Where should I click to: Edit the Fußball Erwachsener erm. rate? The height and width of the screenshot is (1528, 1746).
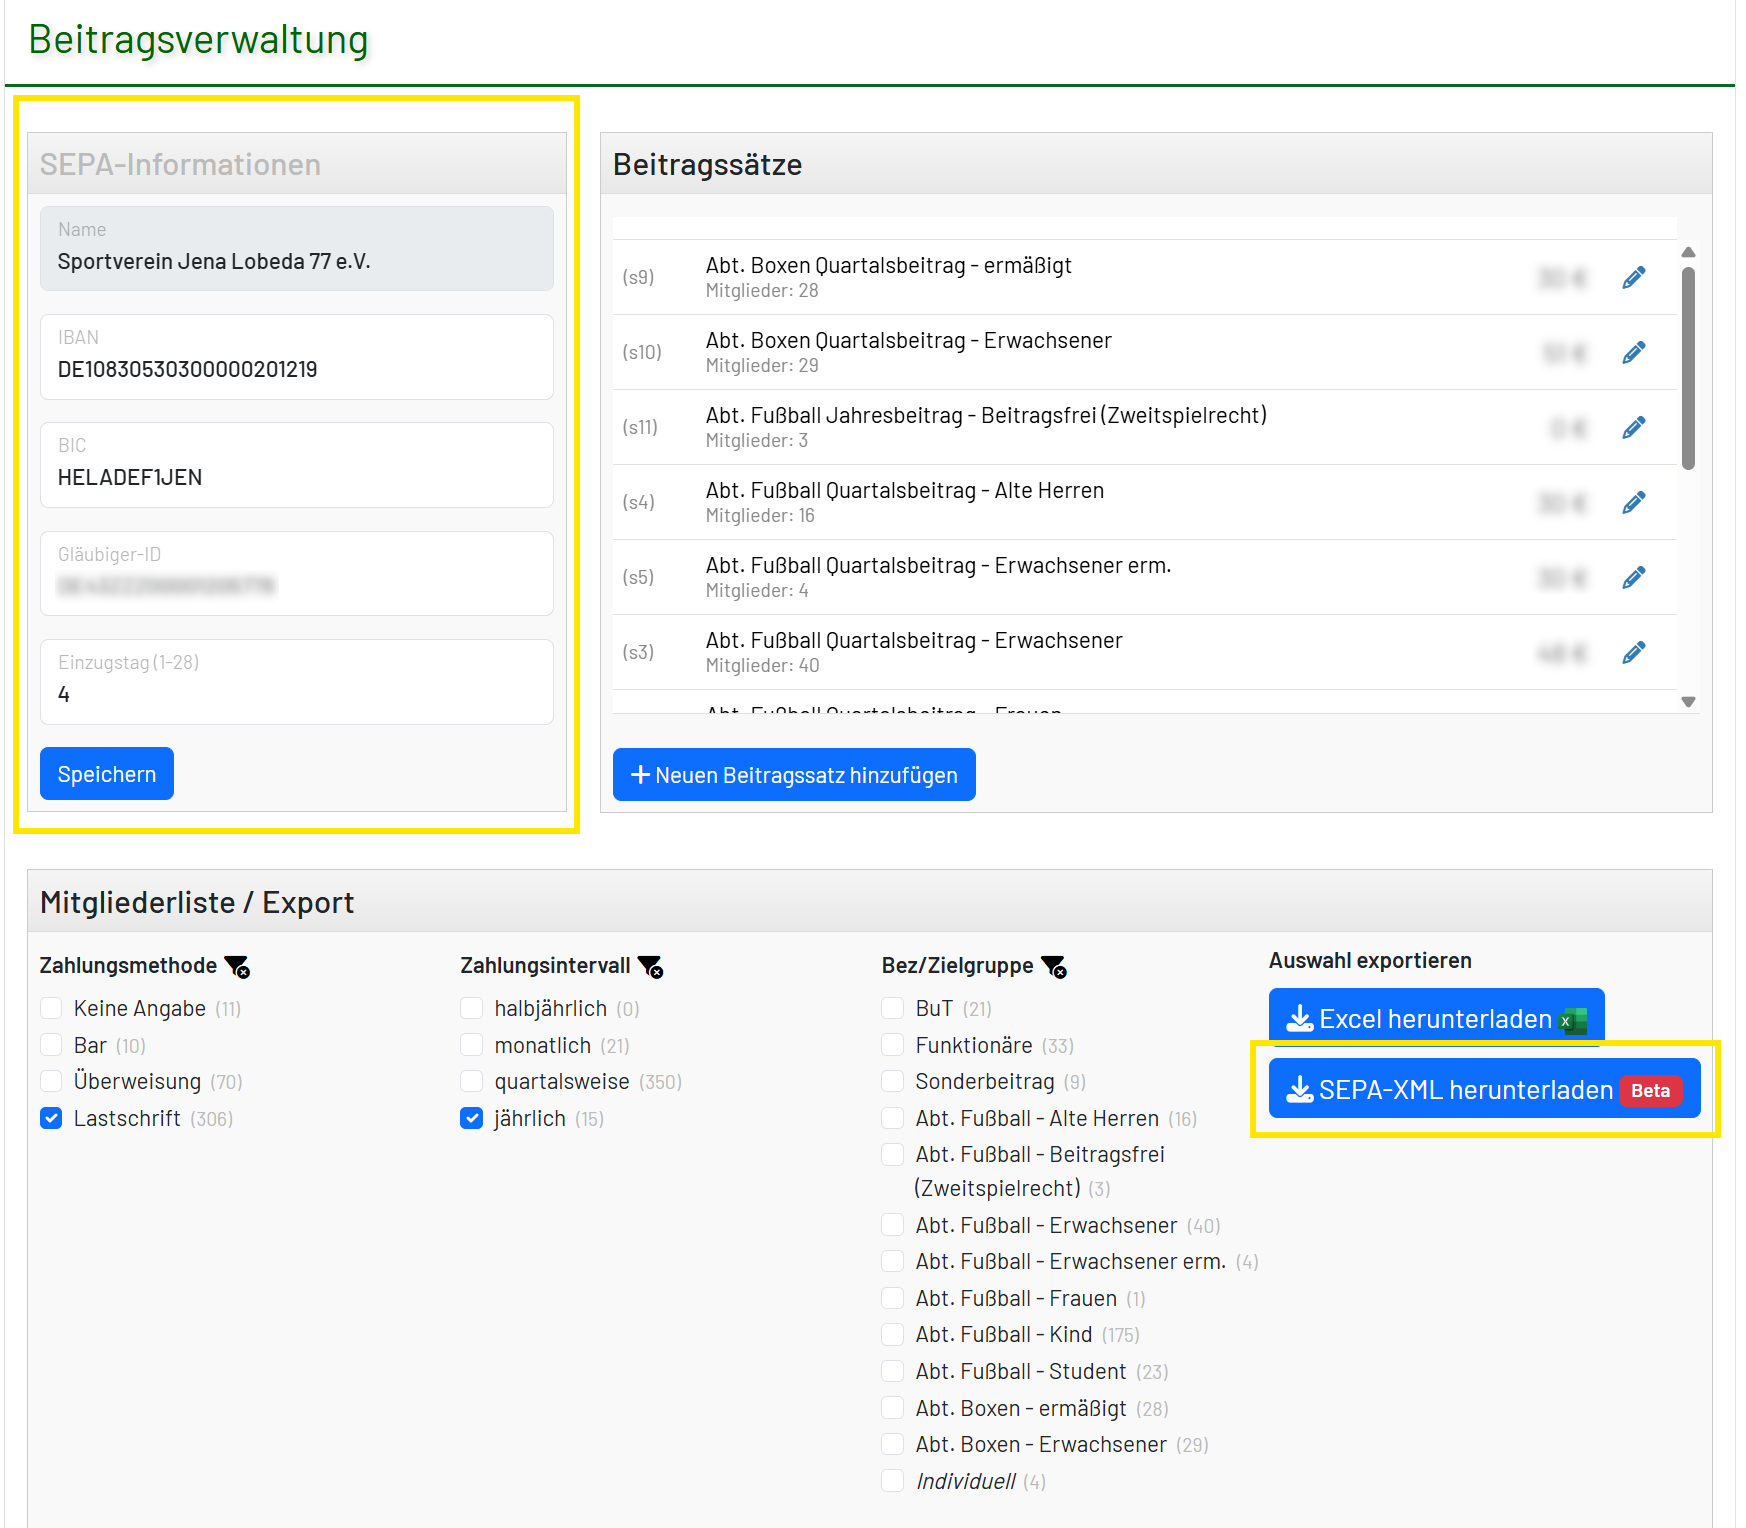click(1633, 578)
